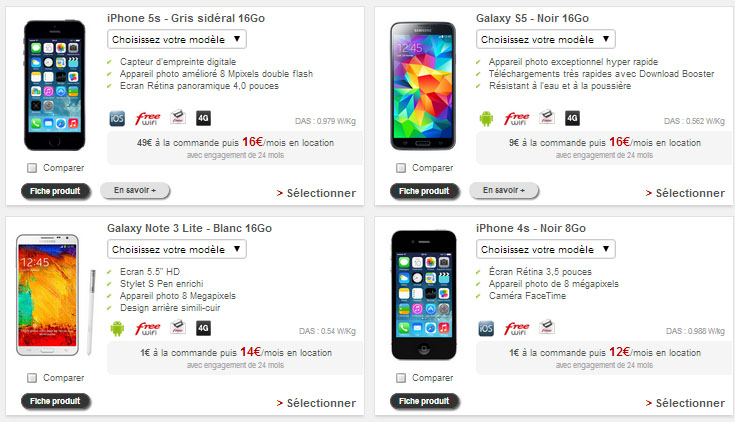Enable Comparer checkbox for Galaxy S5

[x=401, y=168]
